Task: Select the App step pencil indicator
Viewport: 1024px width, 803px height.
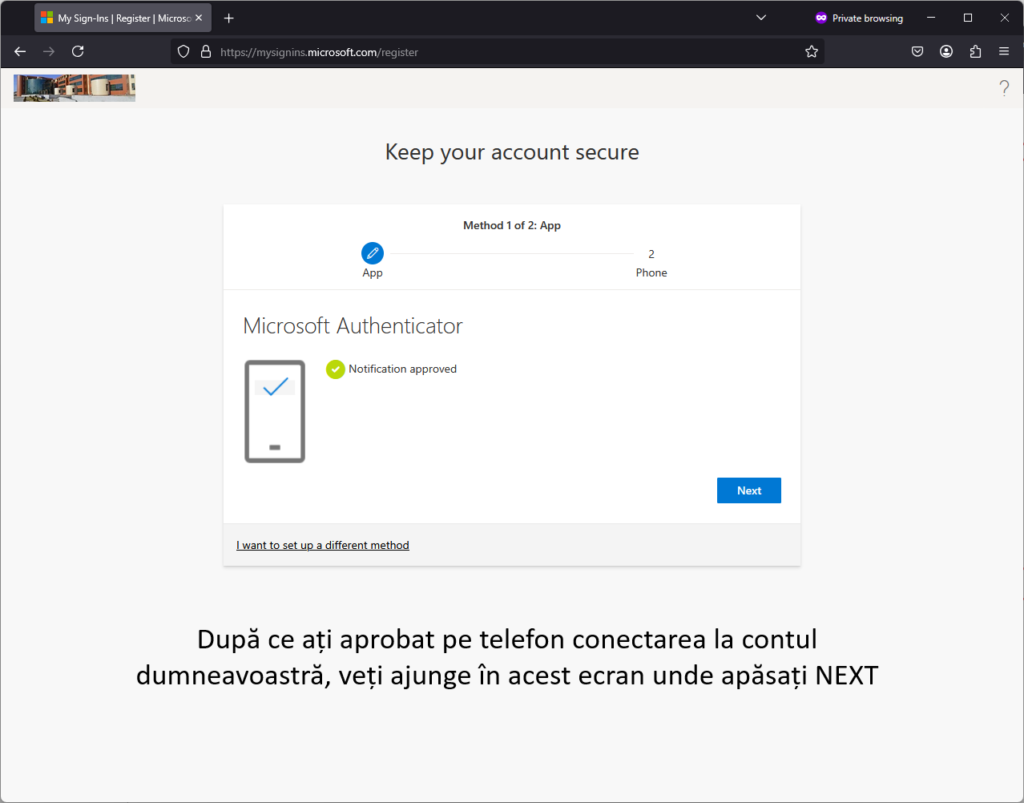Action: pyautogui.click(x=372, y=253)
